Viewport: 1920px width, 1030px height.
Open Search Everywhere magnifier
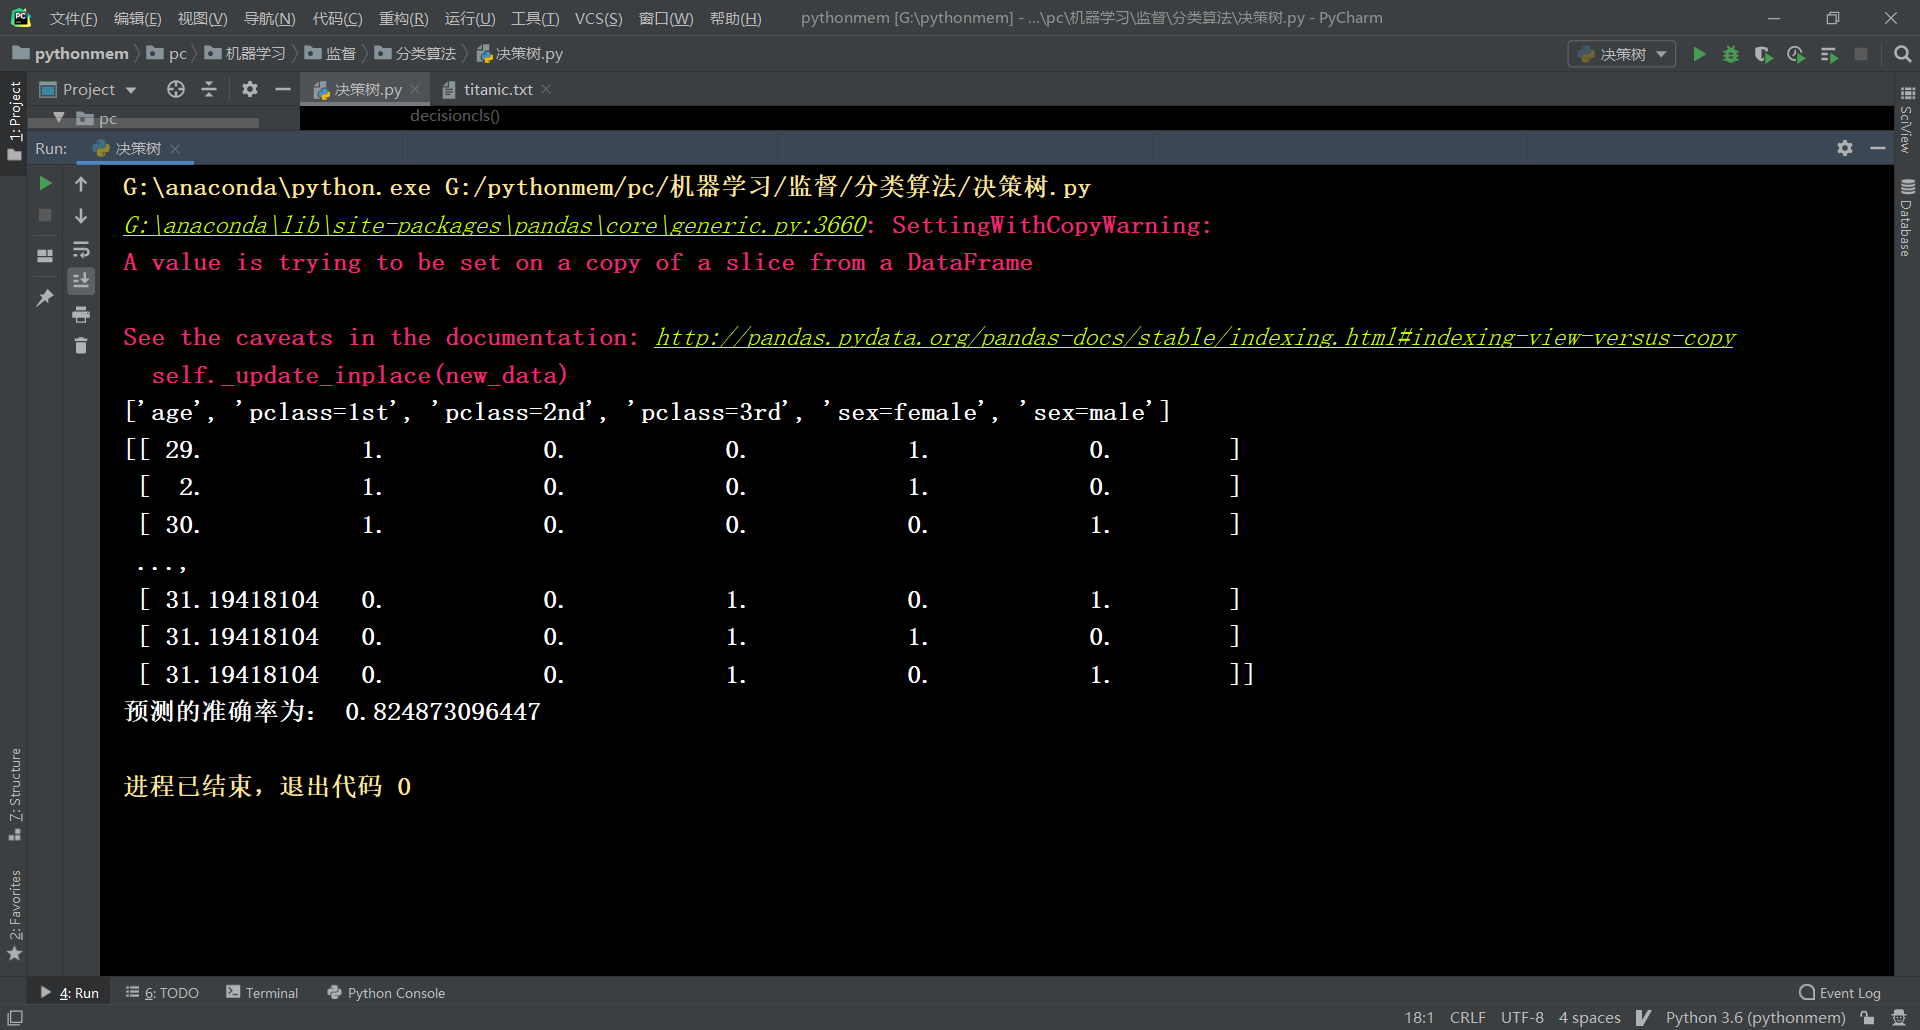(x=1902, y=54)
